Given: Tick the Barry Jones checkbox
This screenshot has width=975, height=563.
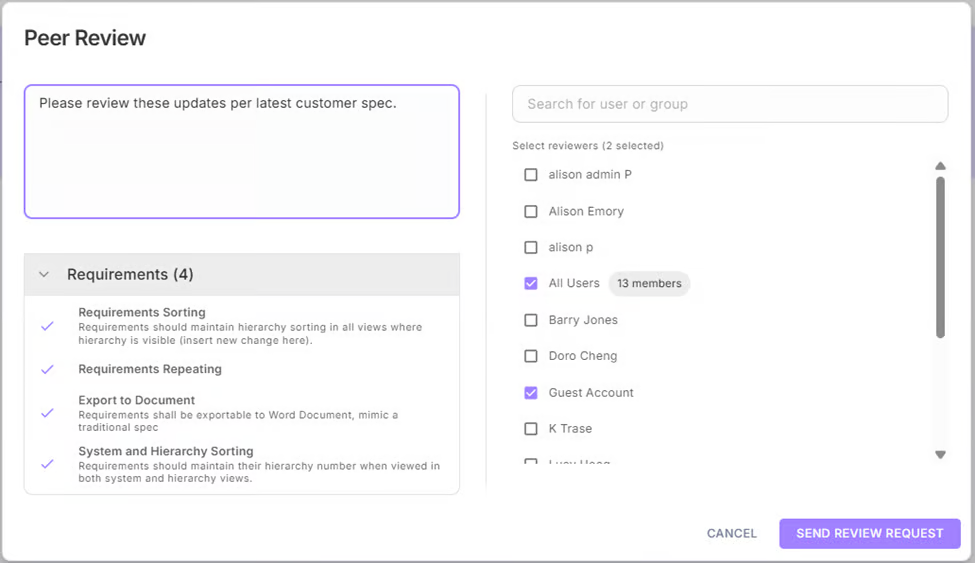Looking at the screenshot, I should (531, 320).
